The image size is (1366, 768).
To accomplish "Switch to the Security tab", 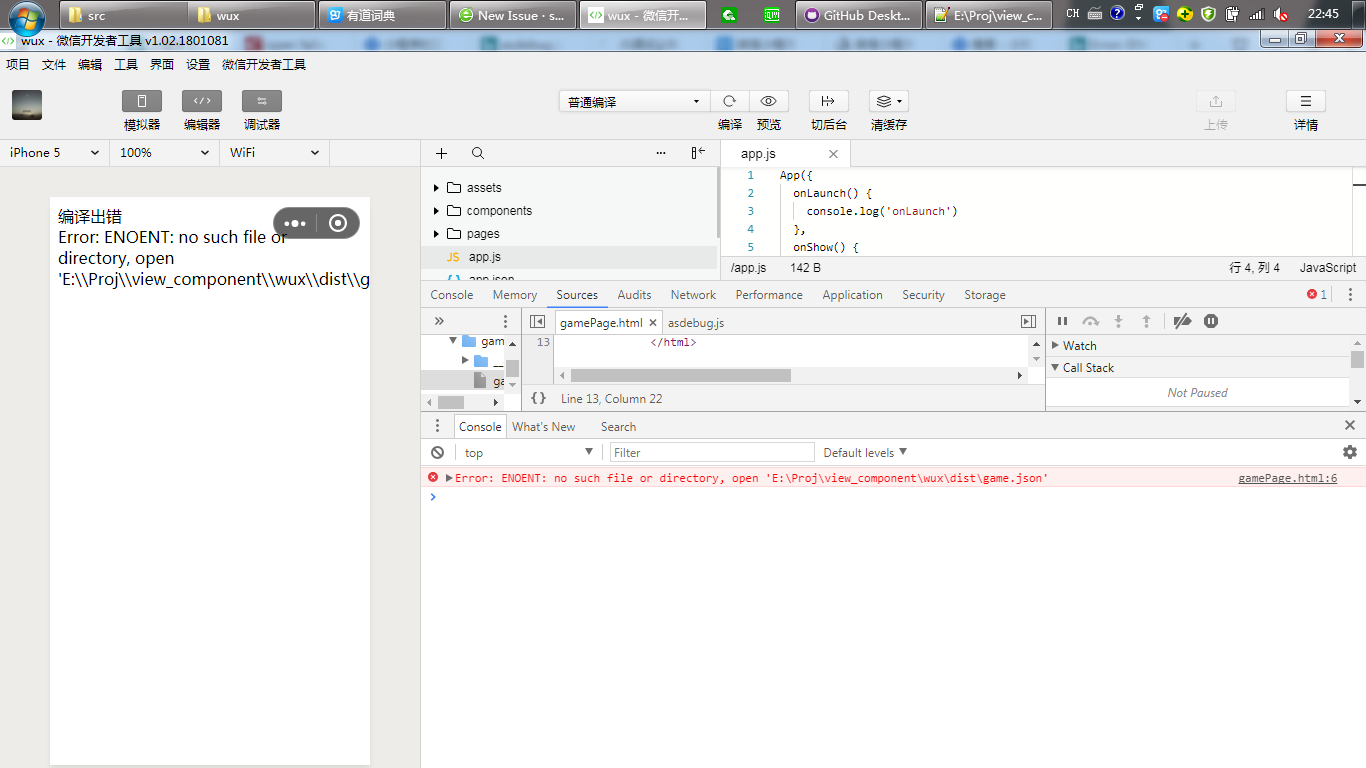I will 923,295.
